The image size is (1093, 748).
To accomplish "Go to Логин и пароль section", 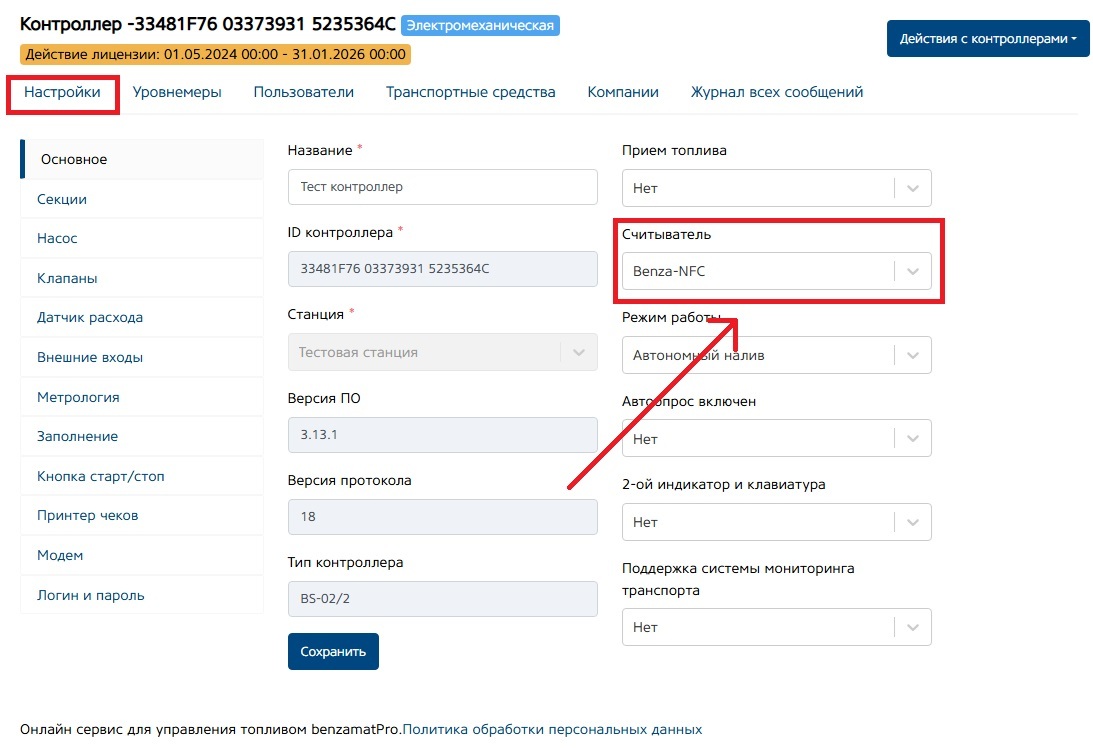I will coord(91,595).
